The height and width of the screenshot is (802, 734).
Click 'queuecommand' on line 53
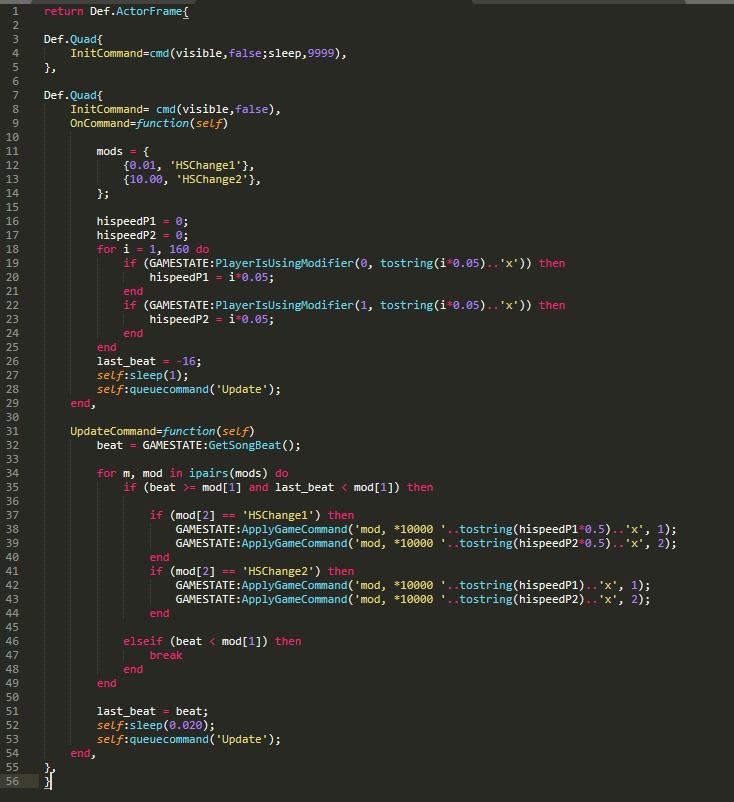tap(169, 739)
